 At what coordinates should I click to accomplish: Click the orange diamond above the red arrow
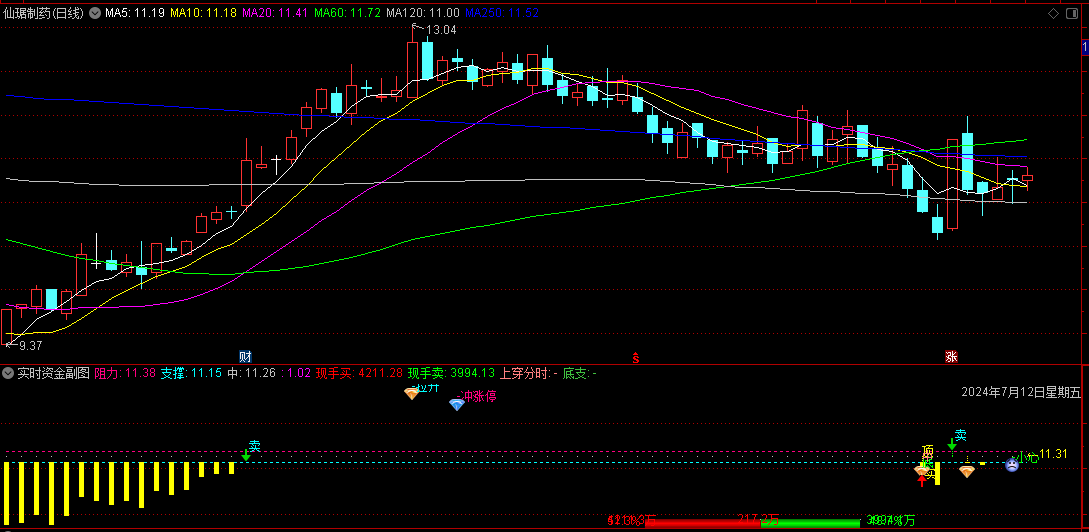coord(921,471)
